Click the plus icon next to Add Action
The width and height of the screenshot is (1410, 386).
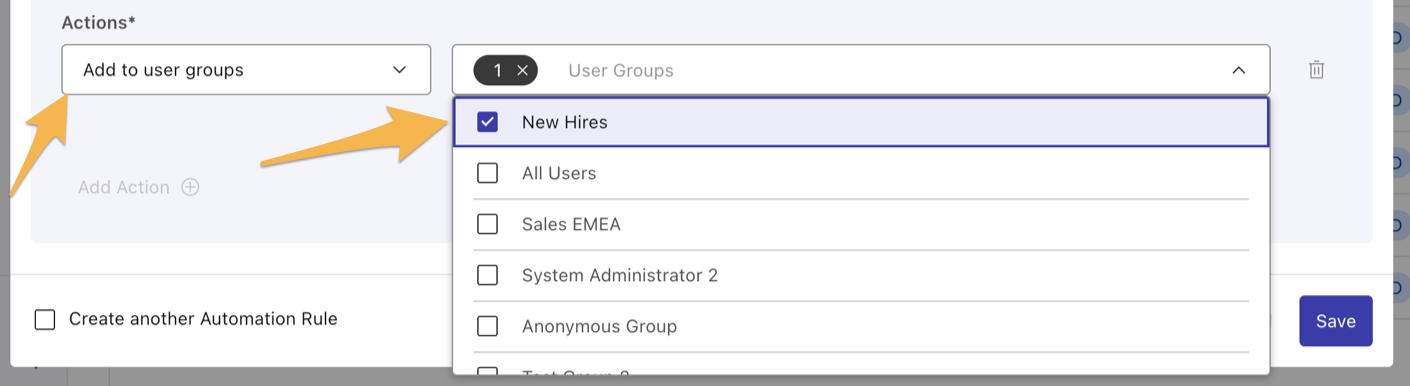(x=190, y=187)
